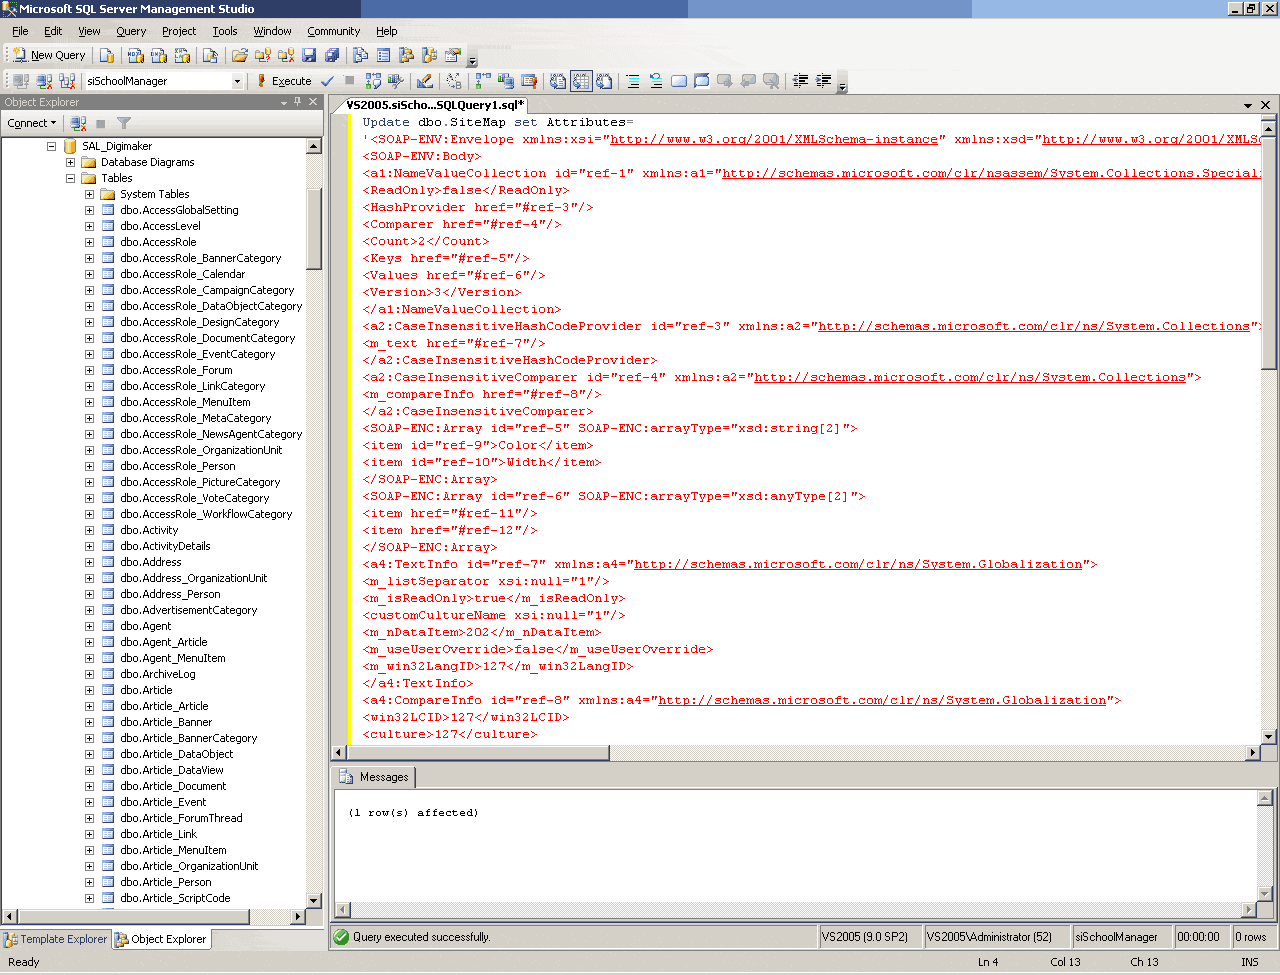The image size is (1280, 975).
Task: Select the dbo.Article table
Action: click(146, 690)
